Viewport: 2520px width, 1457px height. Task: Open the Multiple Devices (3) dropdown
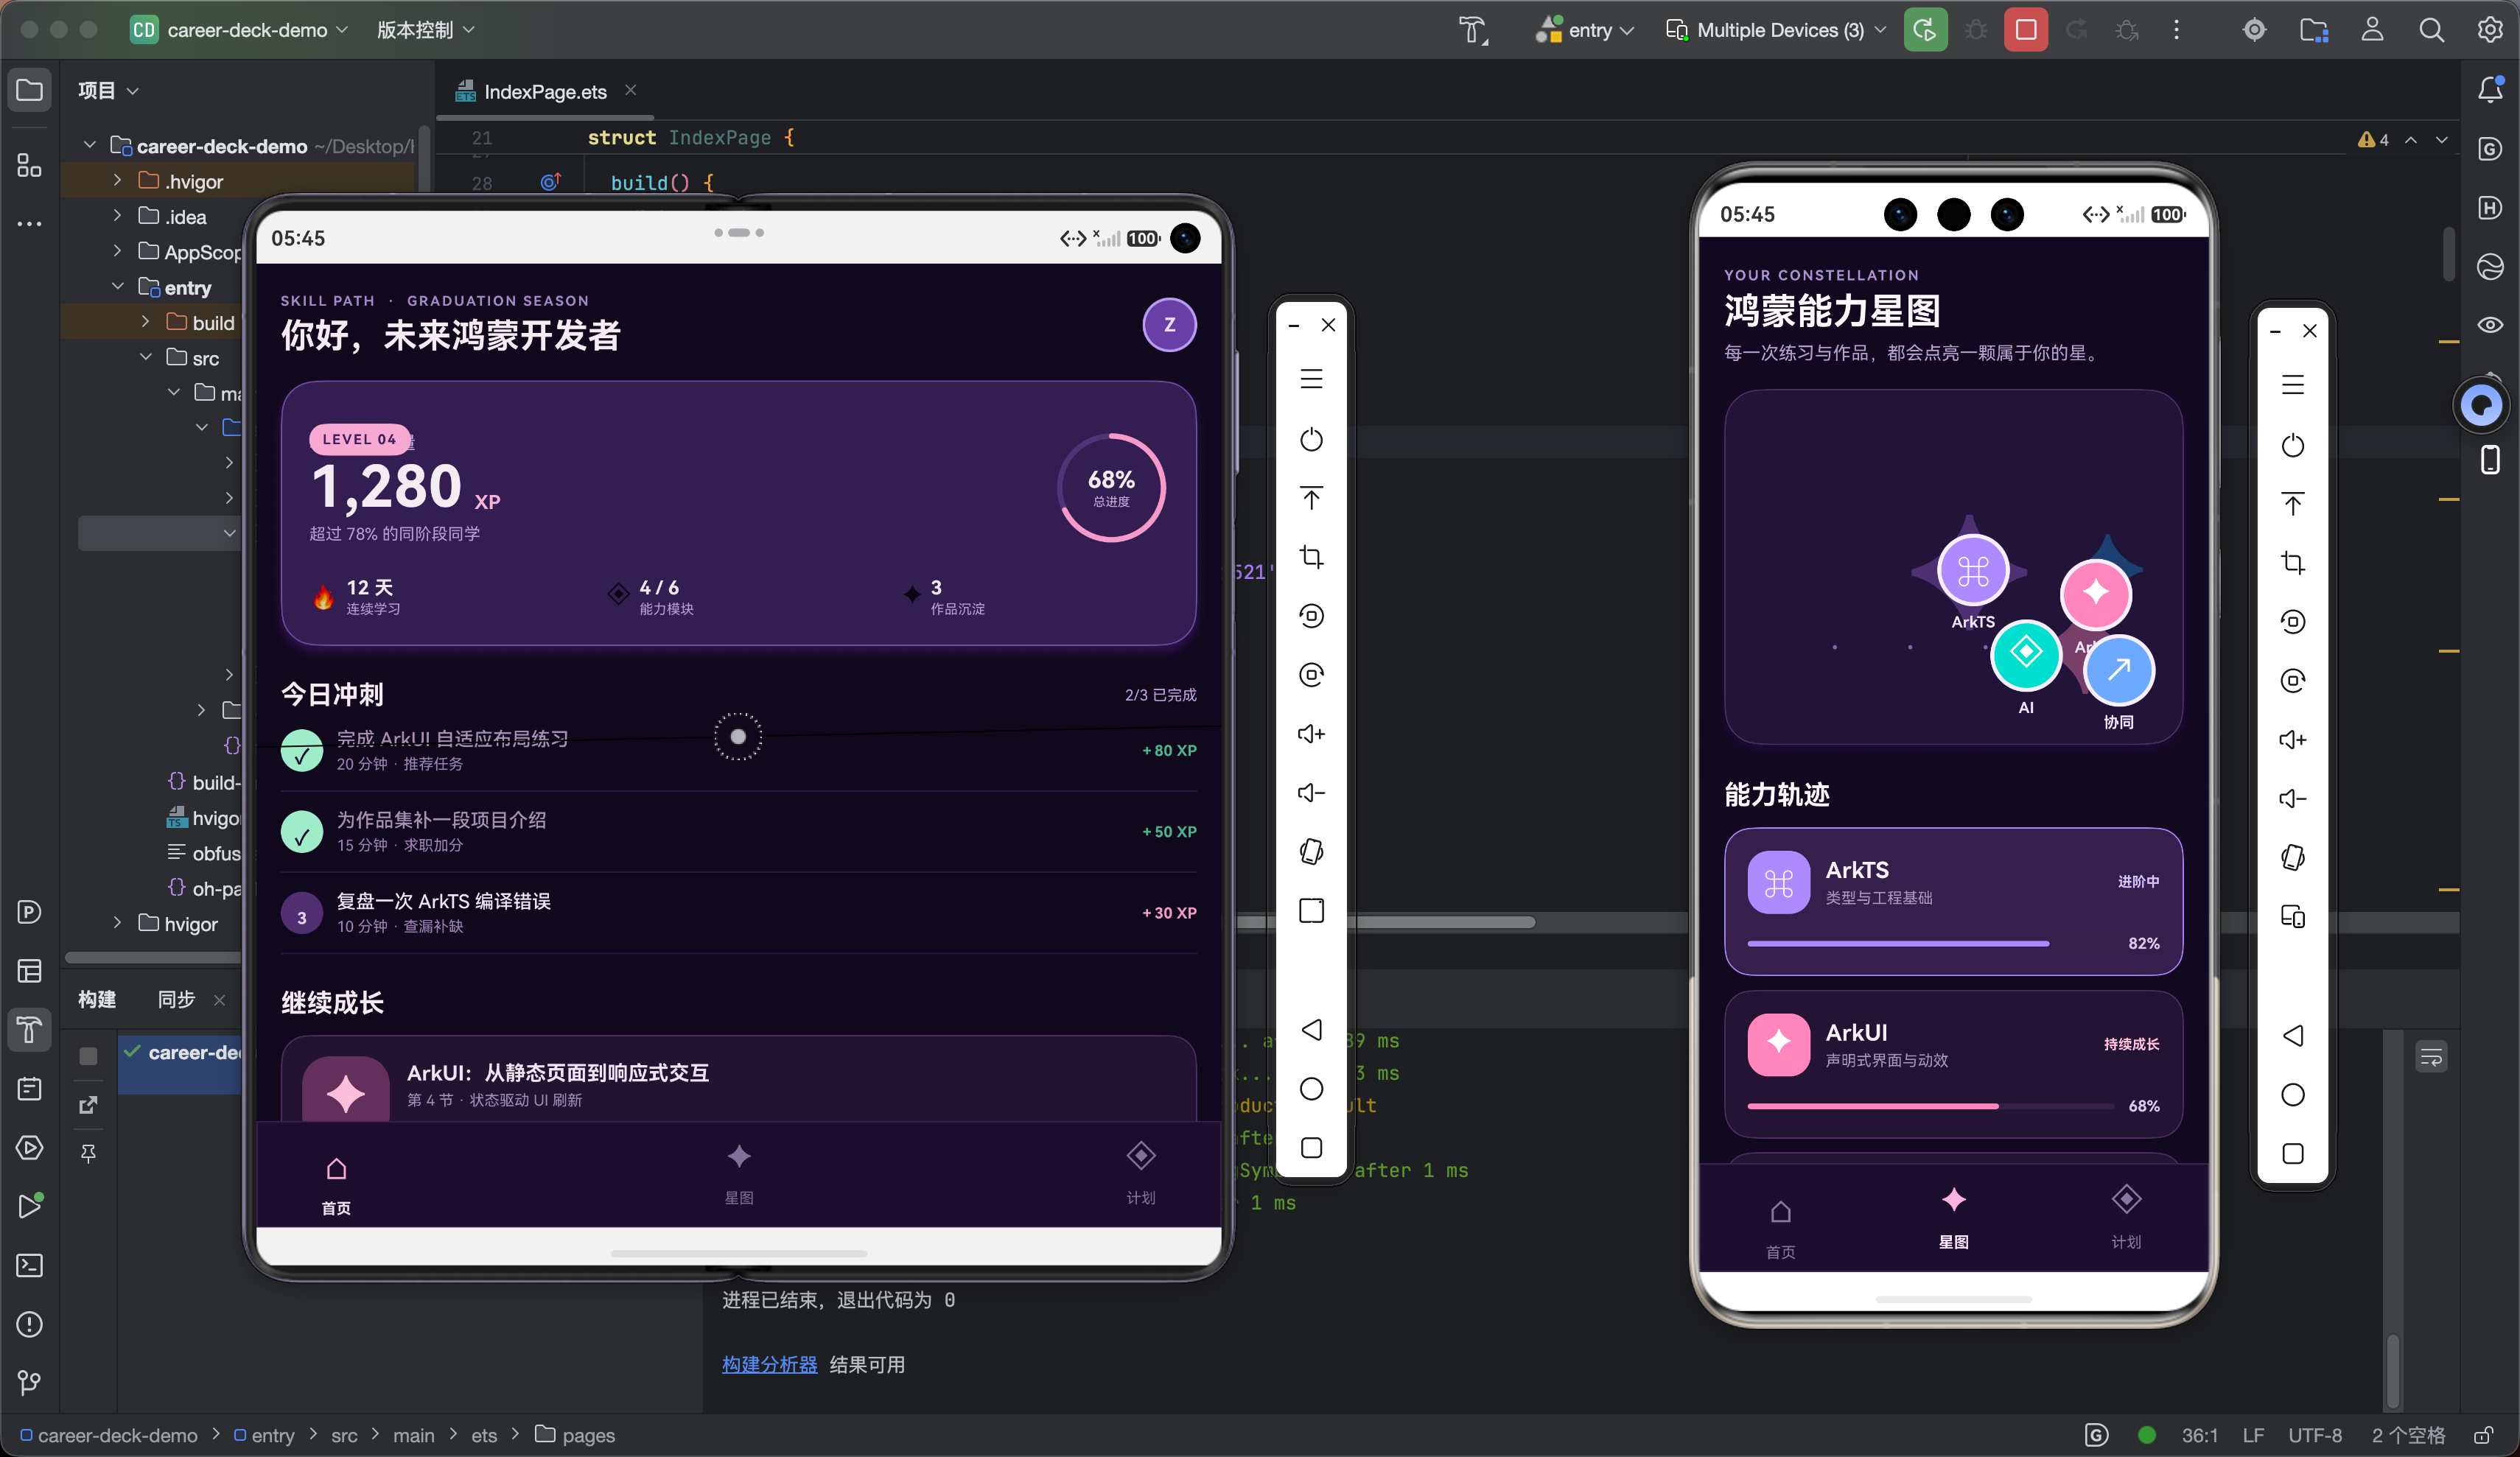pos(1776,30)
